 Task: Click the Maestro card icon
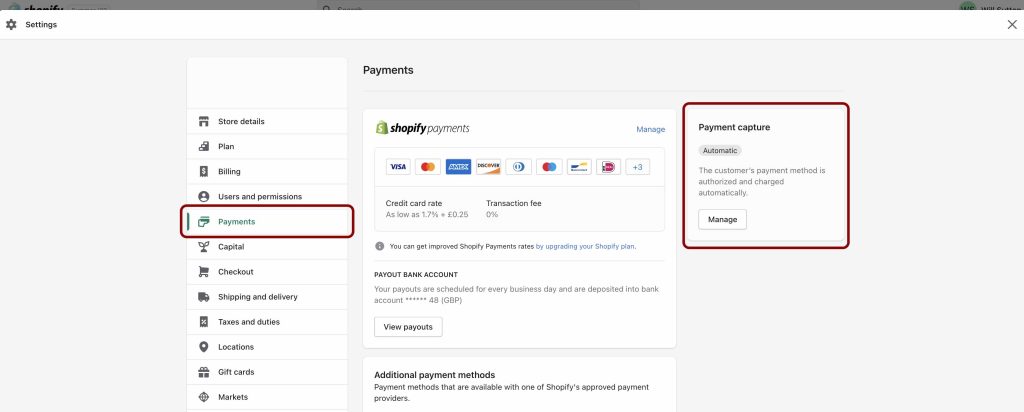coord(549,167)
